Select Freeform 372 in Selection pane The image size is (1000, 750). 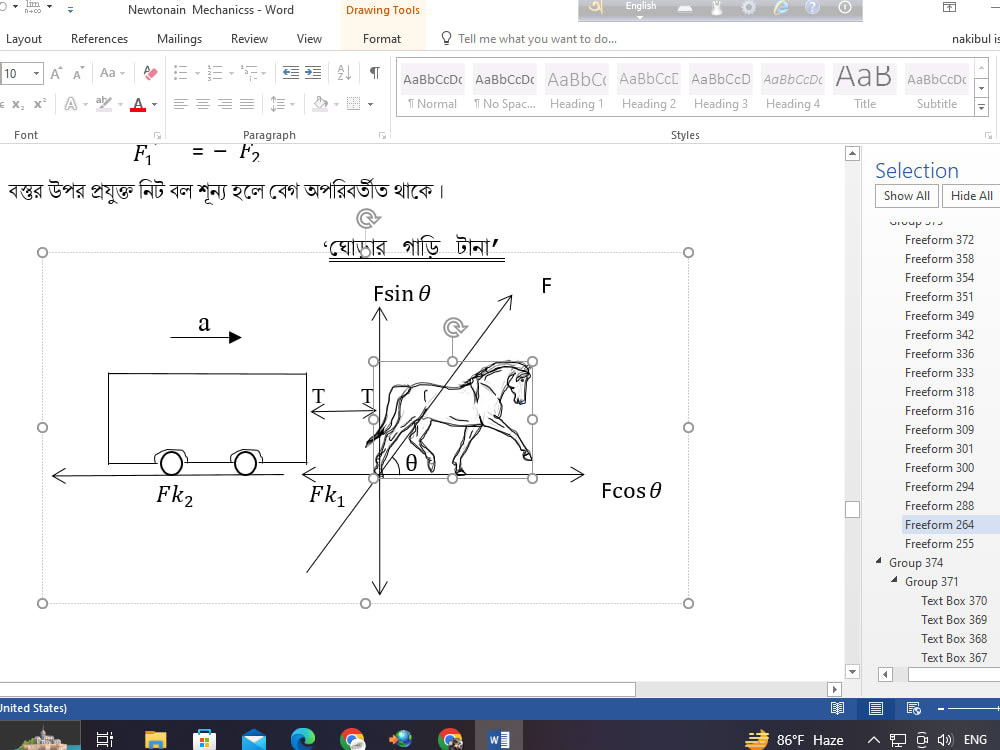pyautogui.click(x=939, y=240)
